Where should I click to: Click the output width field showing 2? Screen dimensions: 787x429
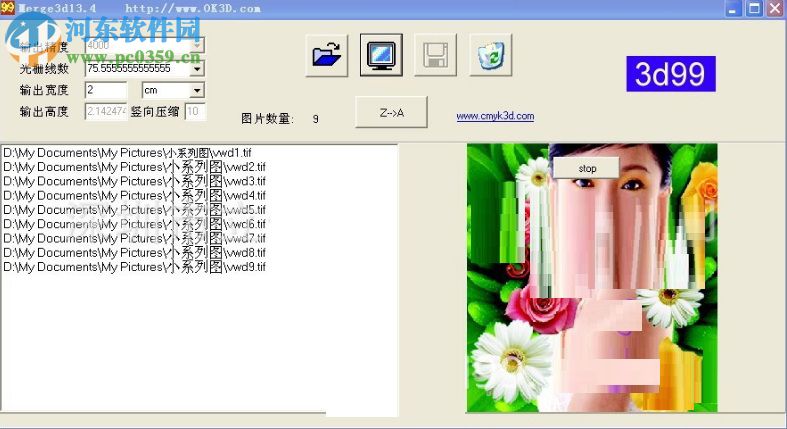pos(106,90)
